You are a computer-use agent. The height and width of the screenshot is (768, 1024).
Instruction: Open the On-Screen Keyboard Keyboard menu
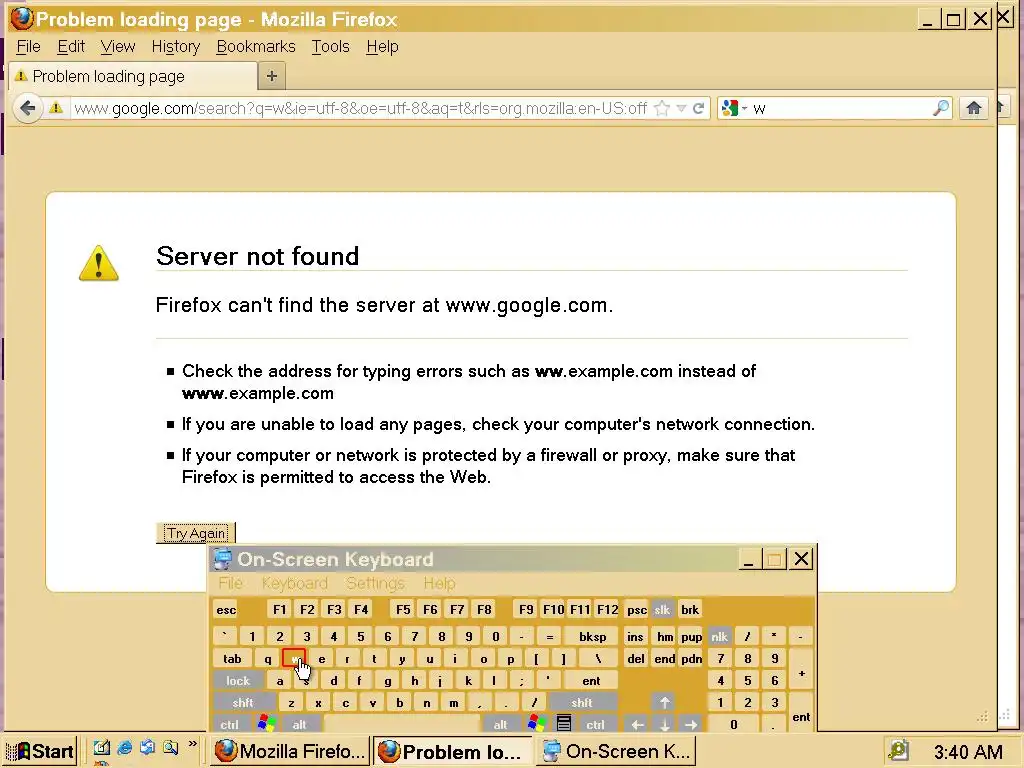click(x=295, y=583)
